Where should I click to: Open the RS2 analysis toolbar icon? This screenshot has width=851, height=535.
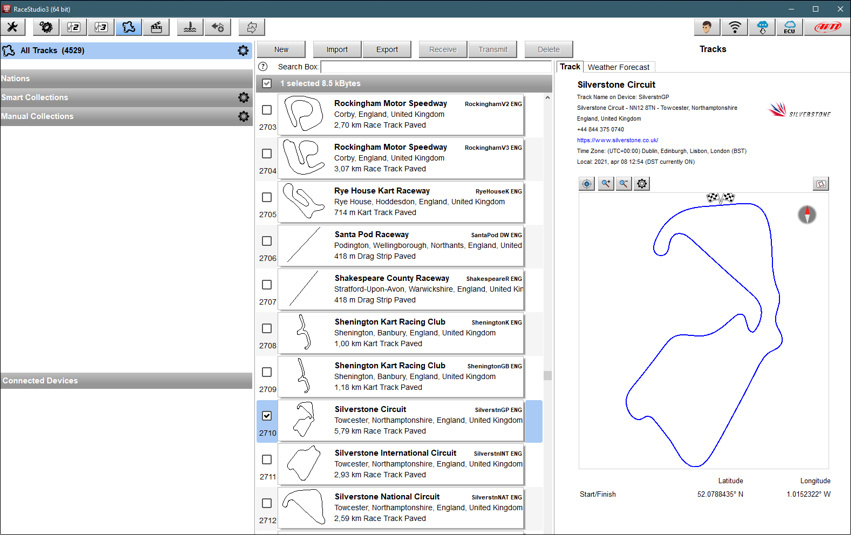coord(74,27)
